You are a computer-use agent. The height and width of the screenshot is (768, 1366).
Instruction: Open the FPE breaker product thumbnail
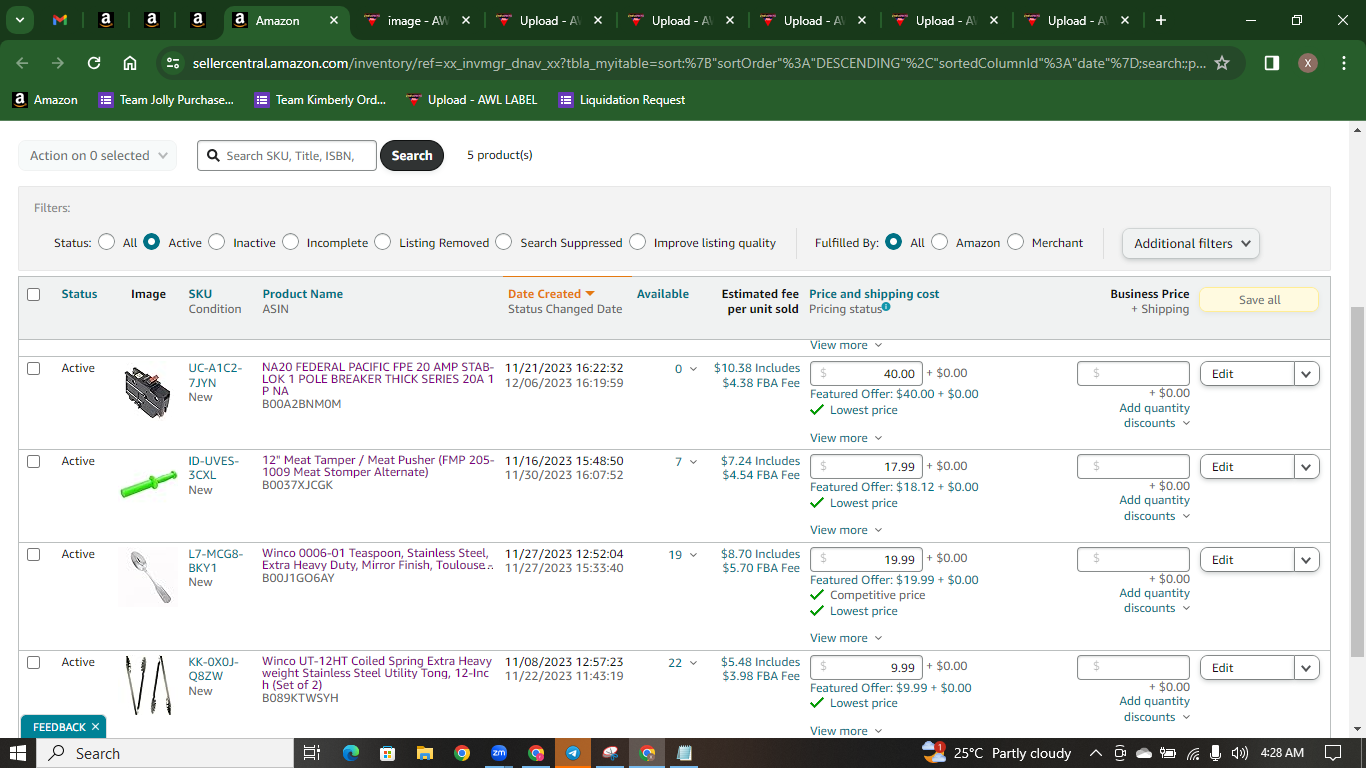[x=148, y=392]
